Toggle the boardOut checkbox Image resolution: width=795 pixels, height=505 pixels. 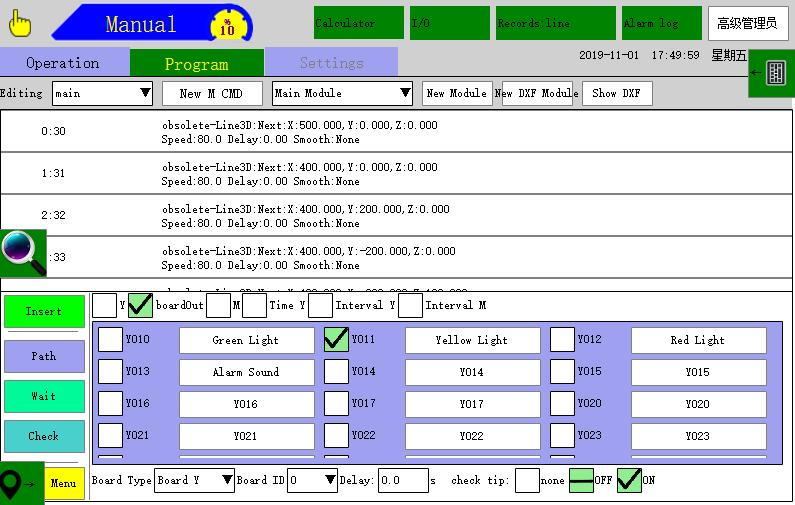click(x=140, y=305)
